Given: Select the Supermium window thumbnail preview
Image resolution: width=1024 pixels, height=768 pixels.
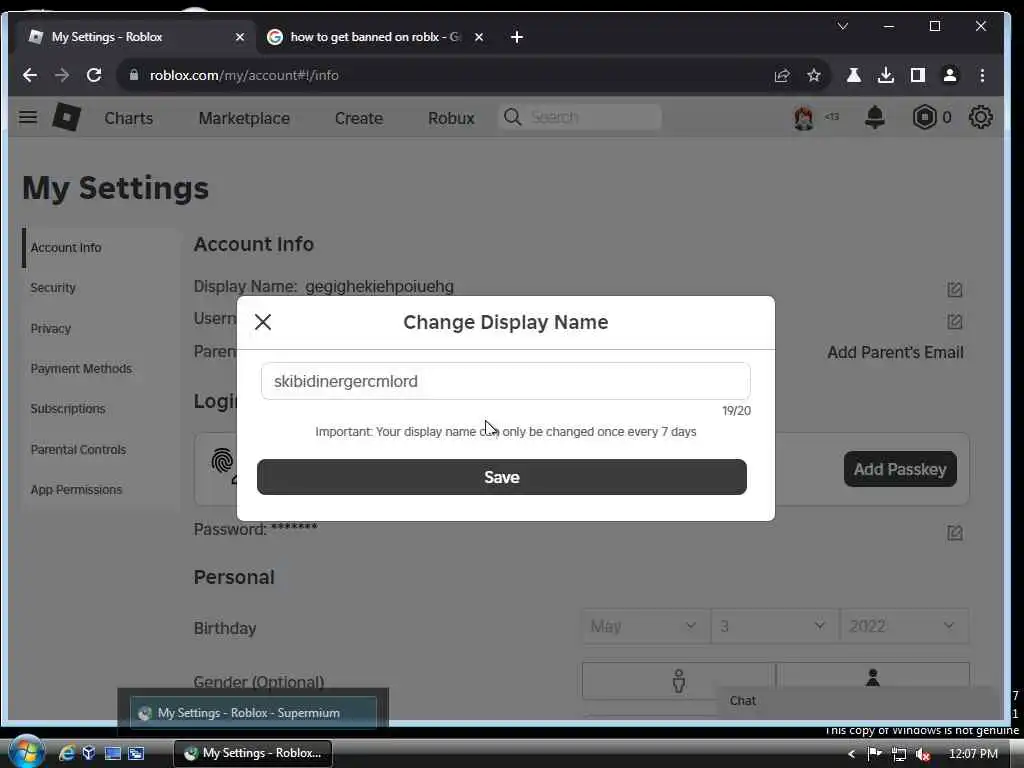Looking at the screenshot, I should pos(253,712).
